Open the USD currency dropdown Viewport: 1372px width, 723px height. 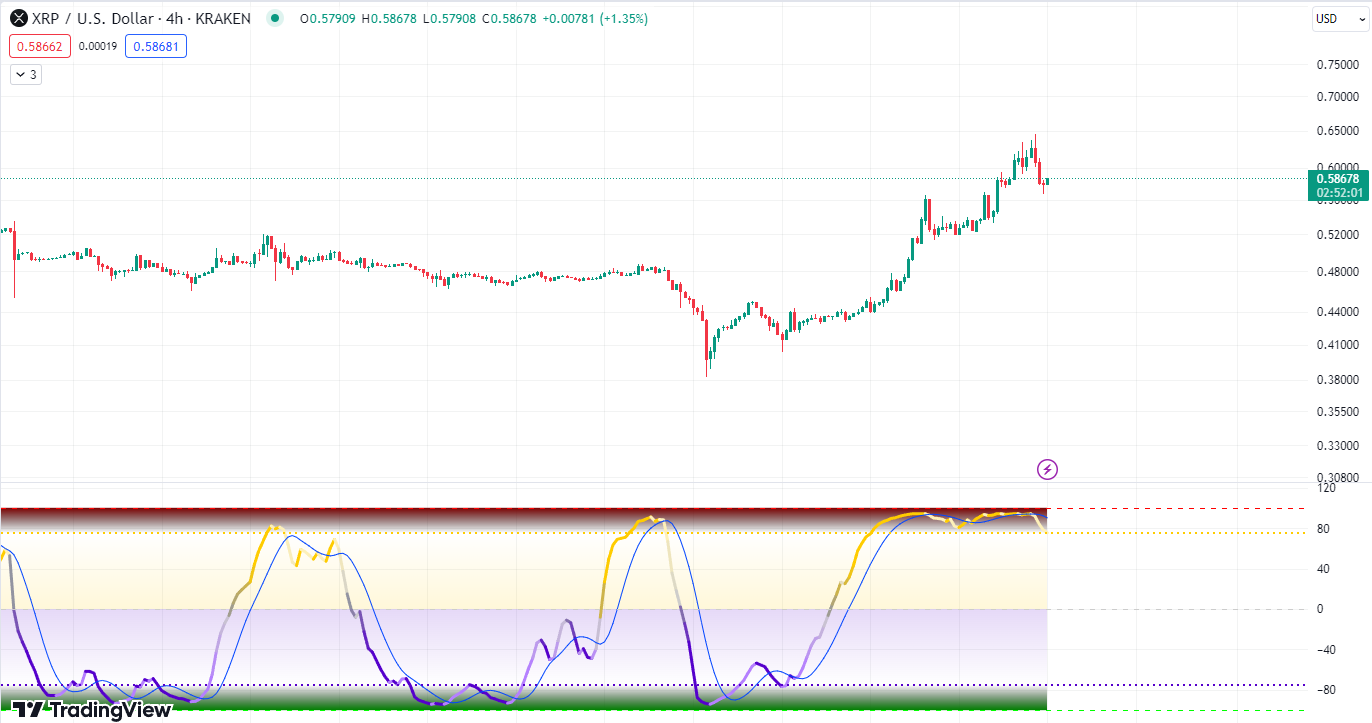1338,18
